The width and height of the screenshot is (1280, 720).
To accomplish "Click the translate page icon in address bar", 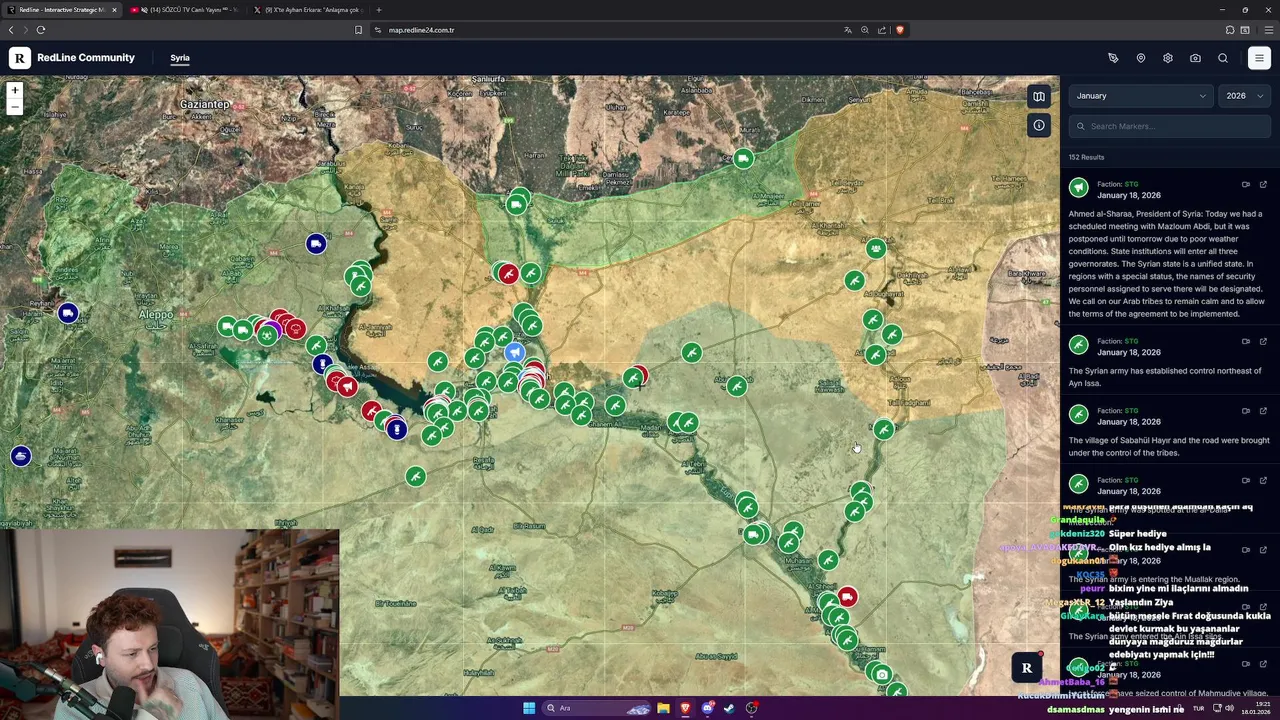I will point(848,30).
